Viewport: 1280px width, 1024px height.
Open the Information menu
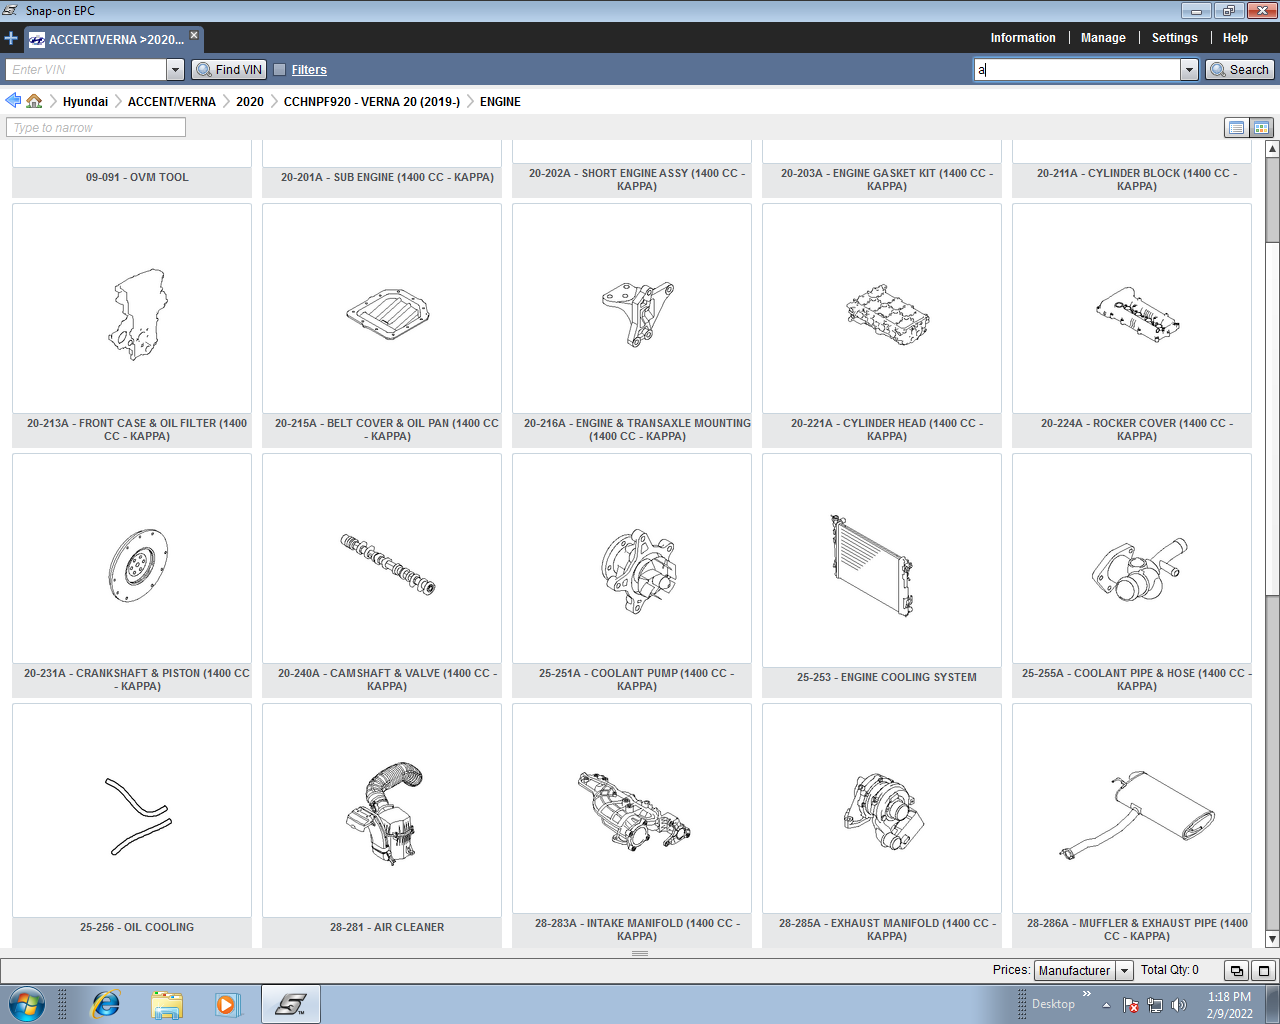point(1023,38)
